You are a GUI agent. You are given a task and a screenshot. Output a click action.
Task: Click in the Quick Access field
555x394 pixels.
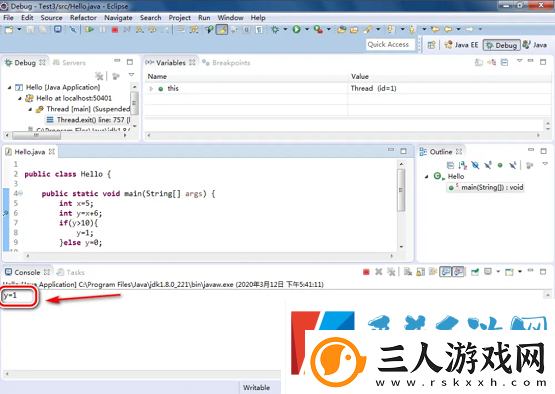pyautogui.click(x=390, y=45)
